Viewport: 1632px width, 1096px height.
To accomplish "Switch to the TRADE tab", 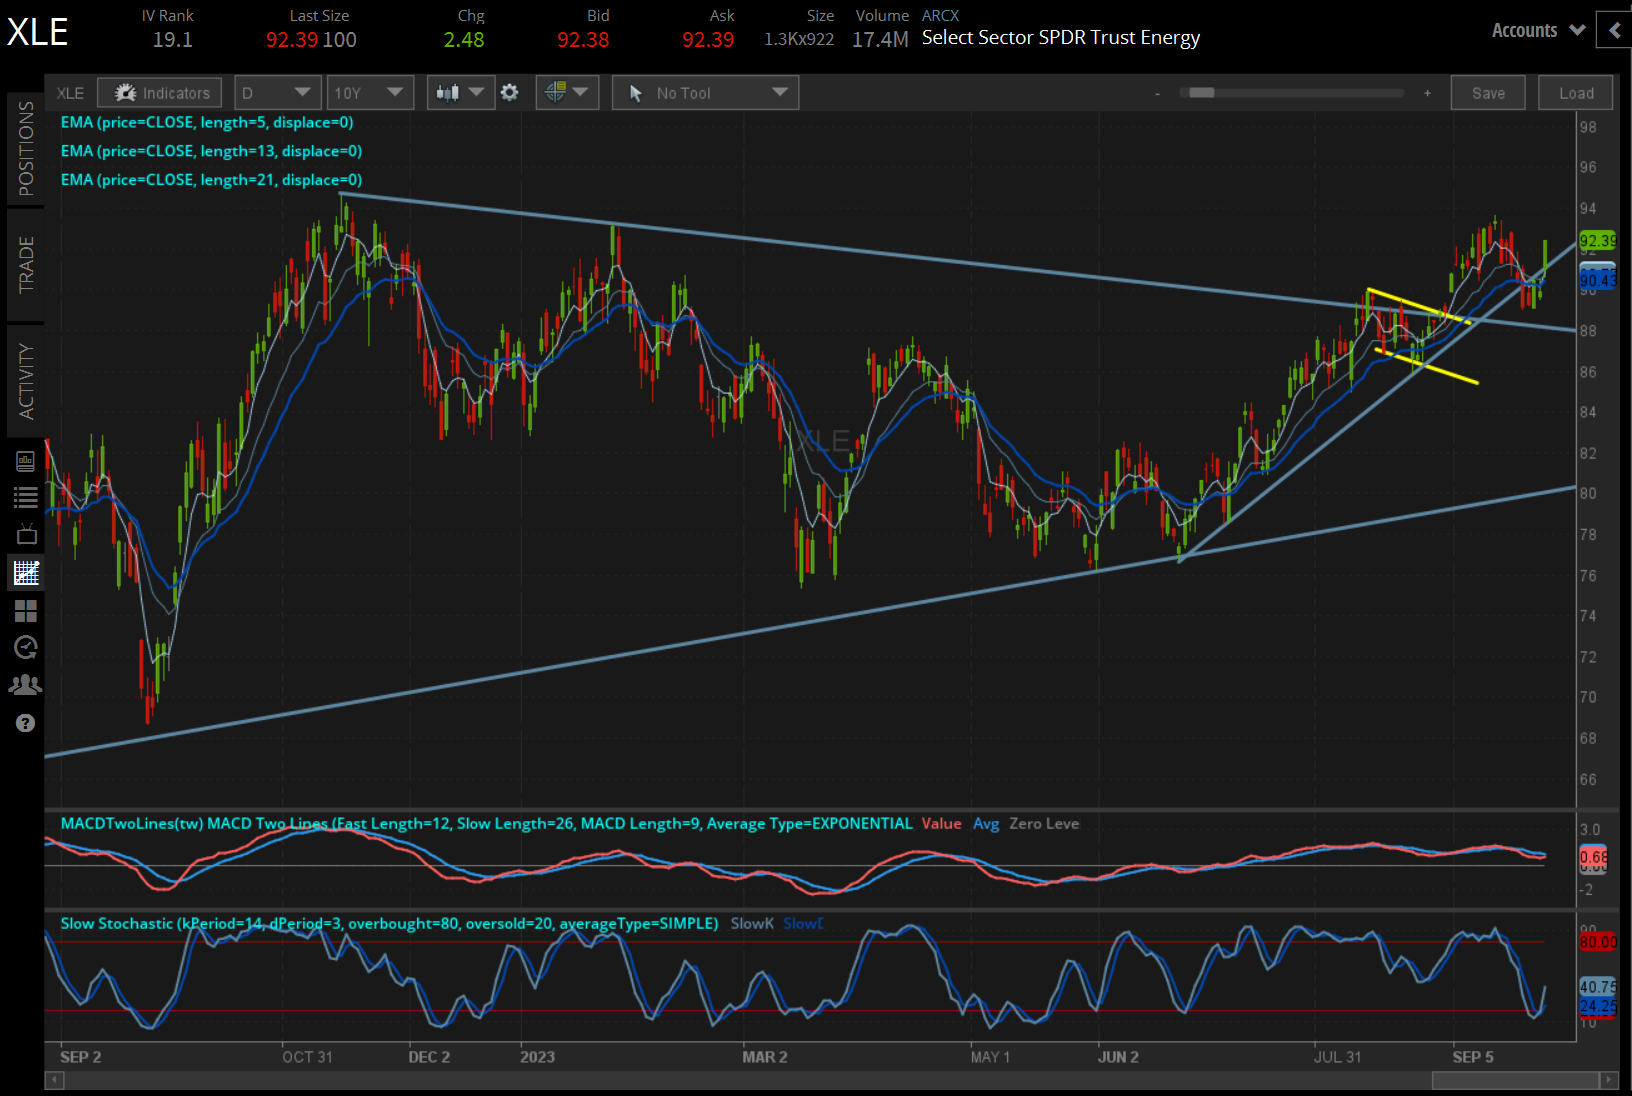I will (27, 263).
